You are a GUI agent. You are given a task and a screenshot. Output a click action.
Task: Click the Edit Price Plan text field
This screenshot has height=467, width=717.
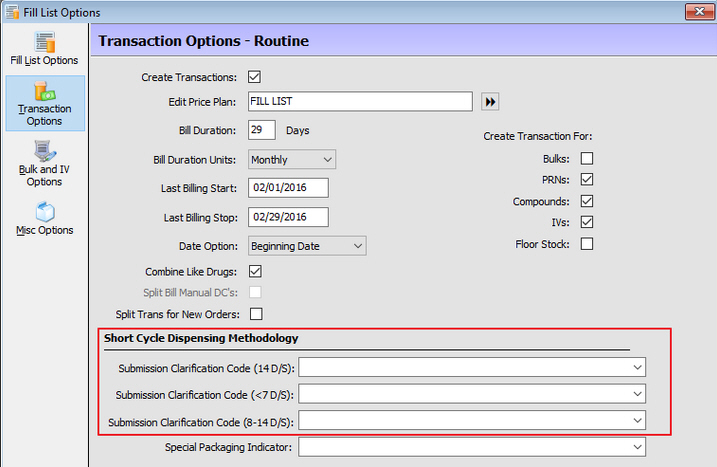359,102
